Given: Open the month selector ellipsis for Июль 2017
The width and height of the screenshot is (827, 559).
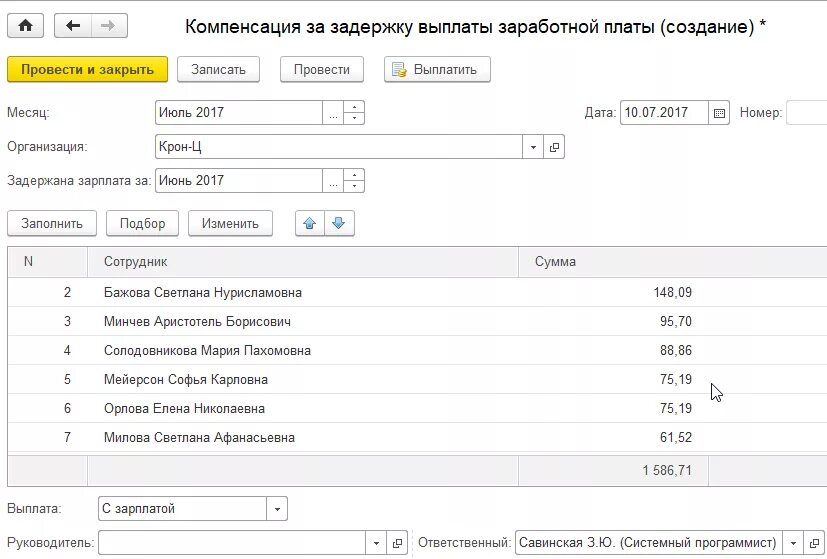Looking at the screenshot, I should (333, 113).
